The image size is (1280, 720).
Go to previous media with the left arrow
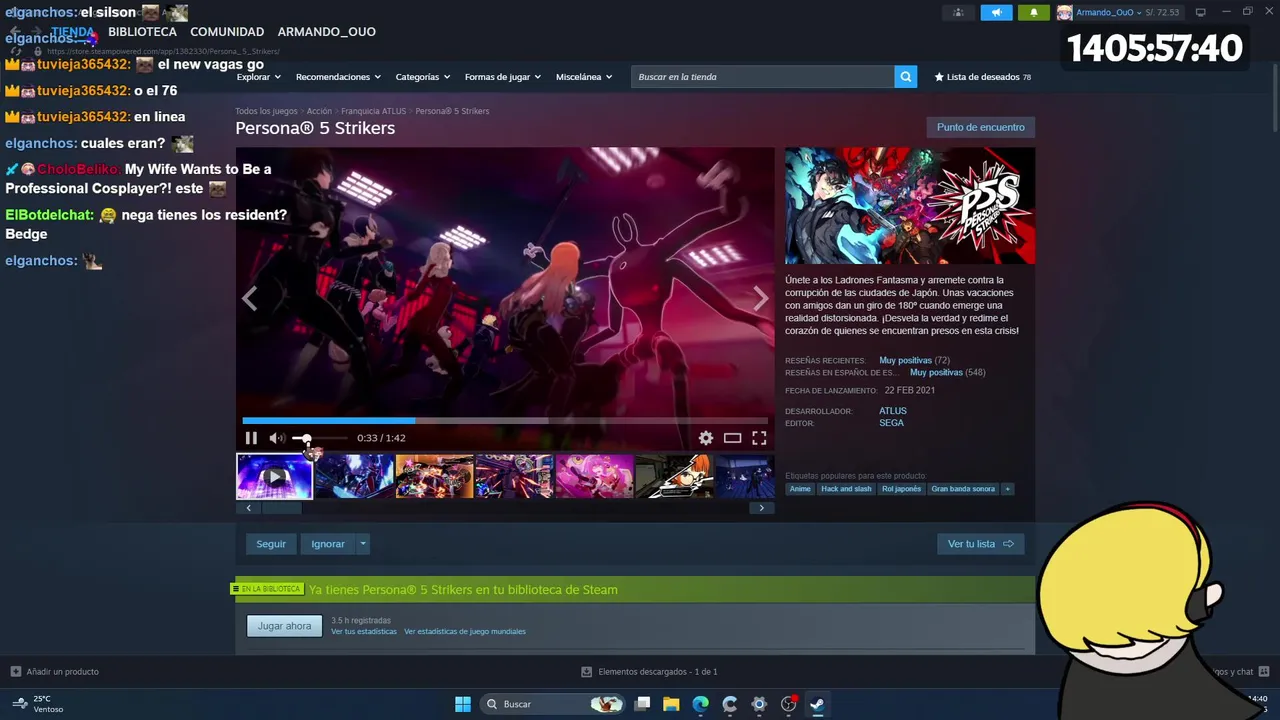(x=250, y=298)
